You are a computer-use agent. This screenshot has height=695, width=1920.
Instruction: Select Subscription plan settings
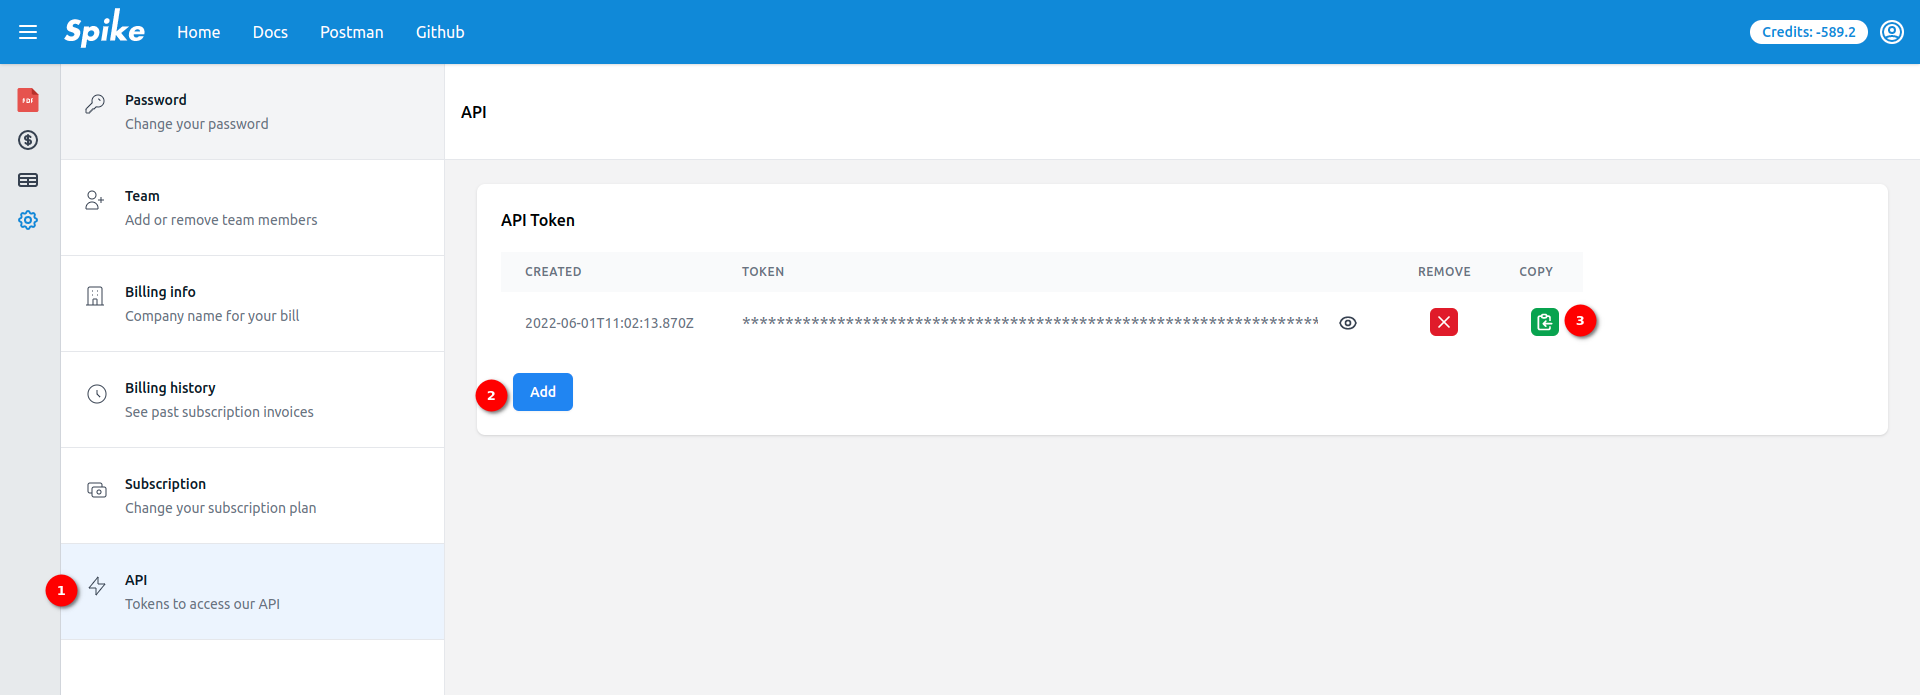252,496
